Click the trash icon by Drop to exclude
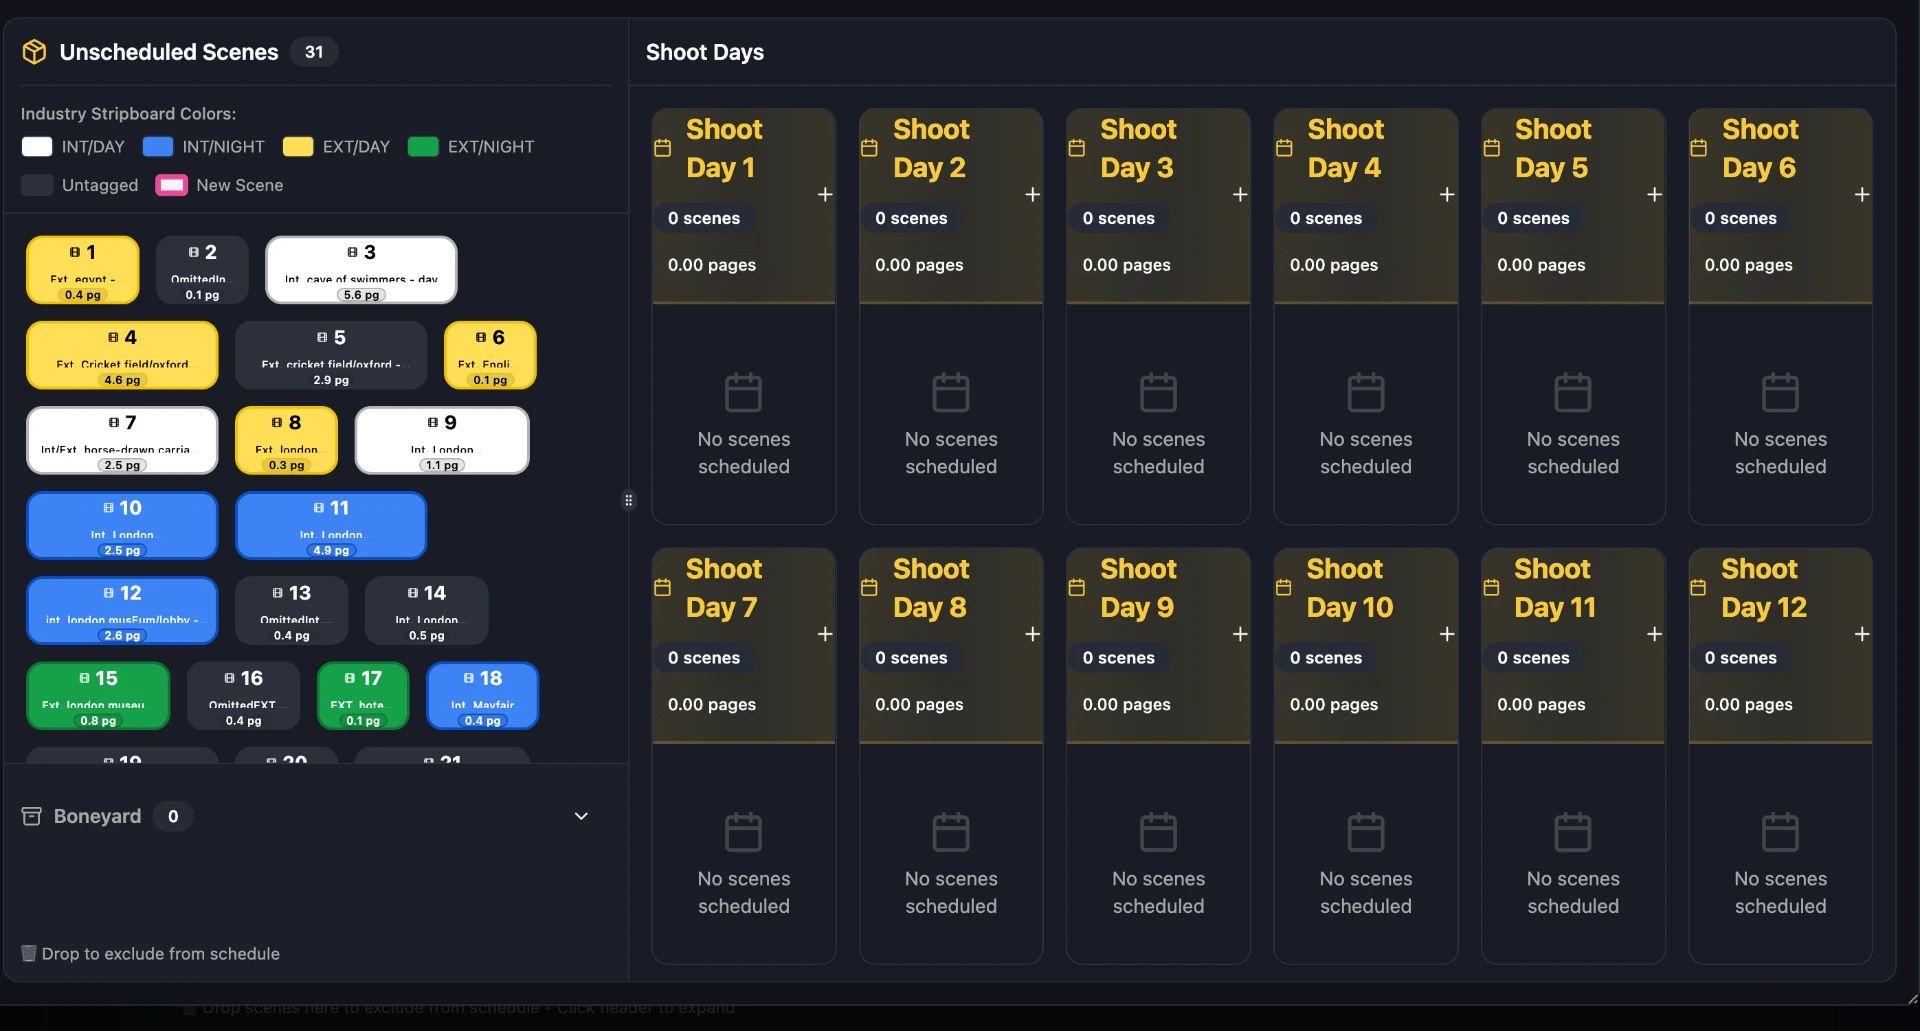Screen dimensions: 1920x1031 tap(29, 954)
